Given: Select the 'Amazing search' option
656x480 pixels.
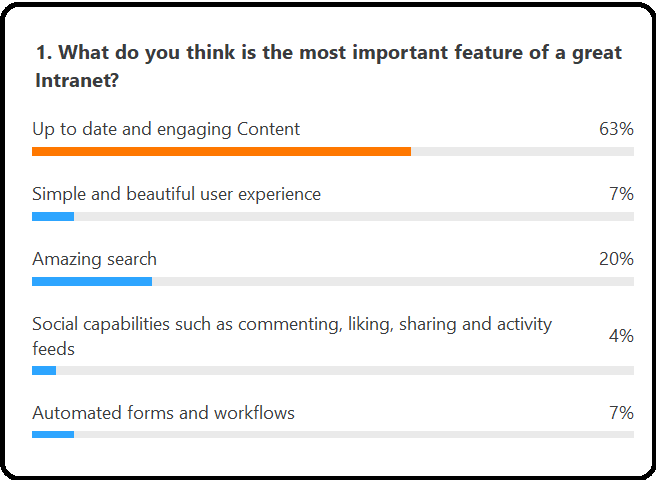Looking at the screenshot, I should click(95, 259).
